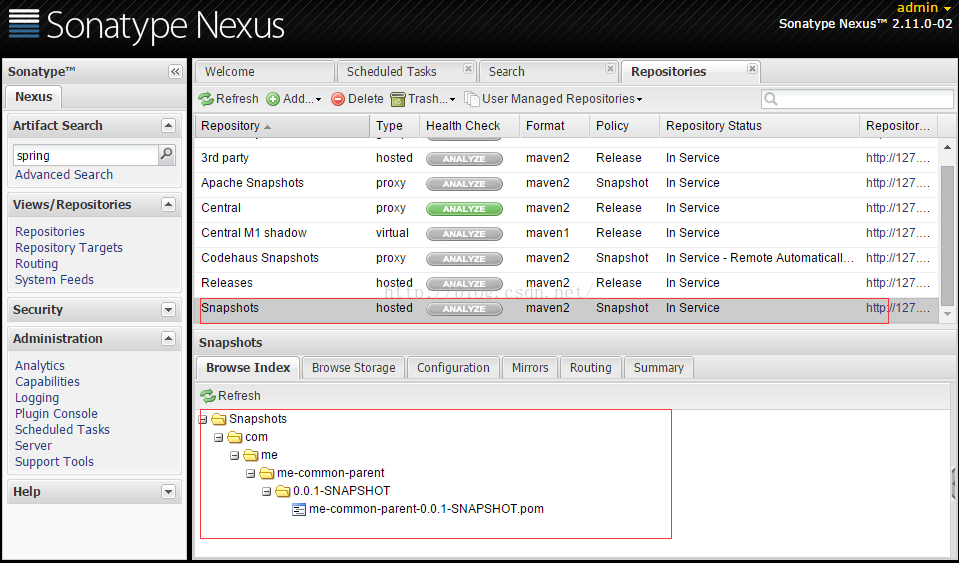Collapse the Sonatype side panel
This screenshot has height=563, width=959.
175,72
